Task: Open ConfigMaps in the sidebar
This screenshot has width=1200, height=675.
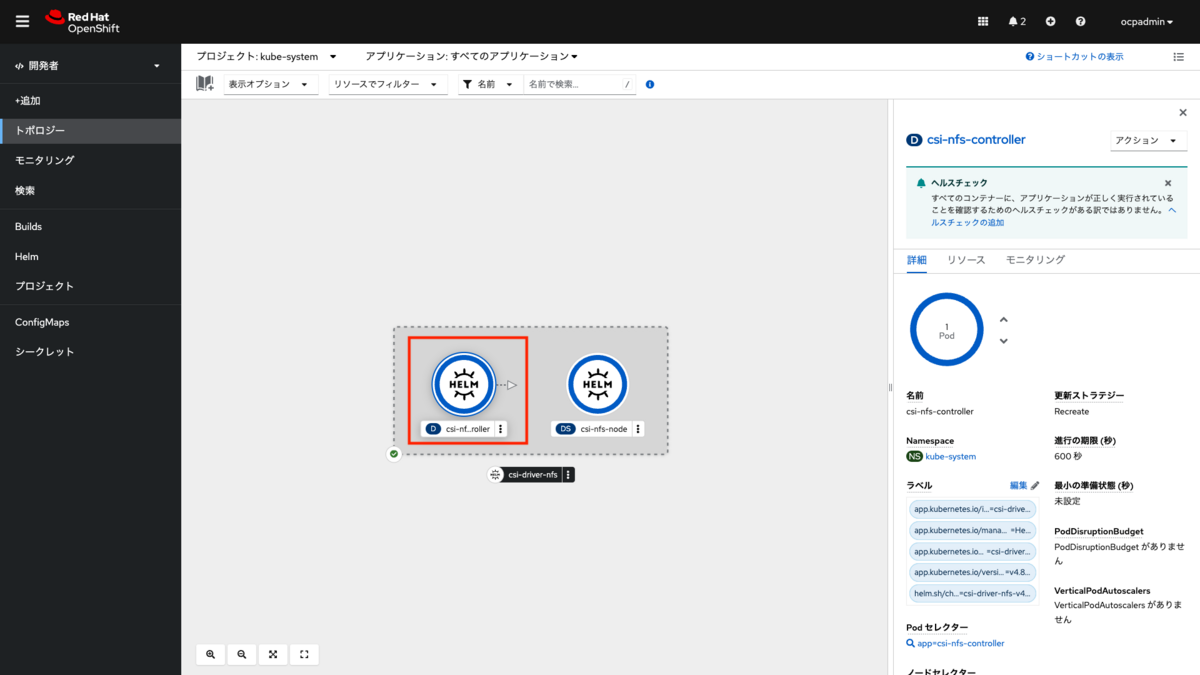Action: [91, 323]
